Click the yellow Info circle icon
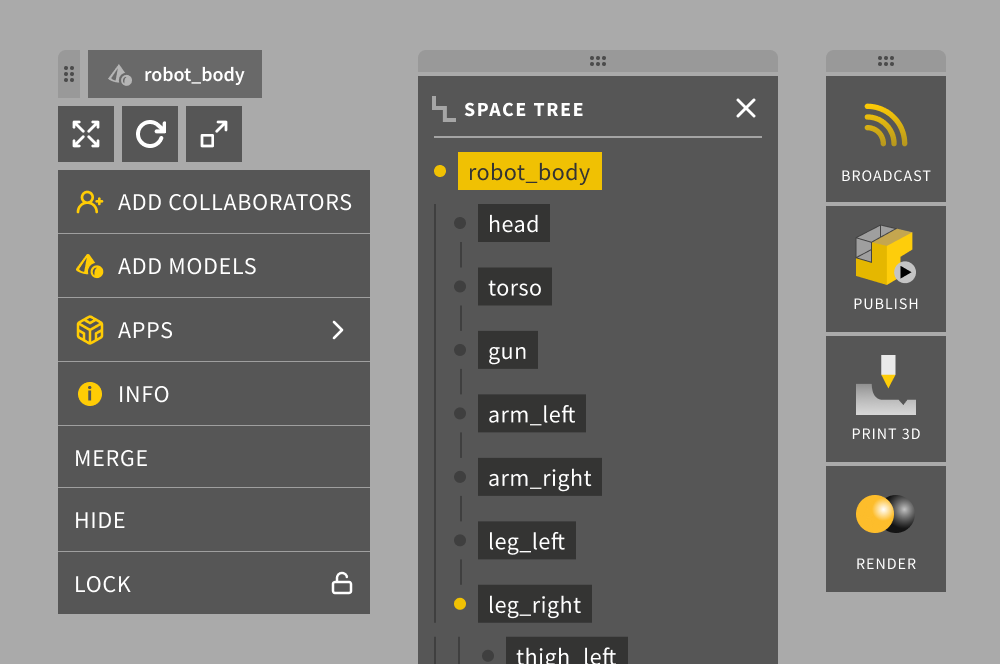 (x=89, y=394)
